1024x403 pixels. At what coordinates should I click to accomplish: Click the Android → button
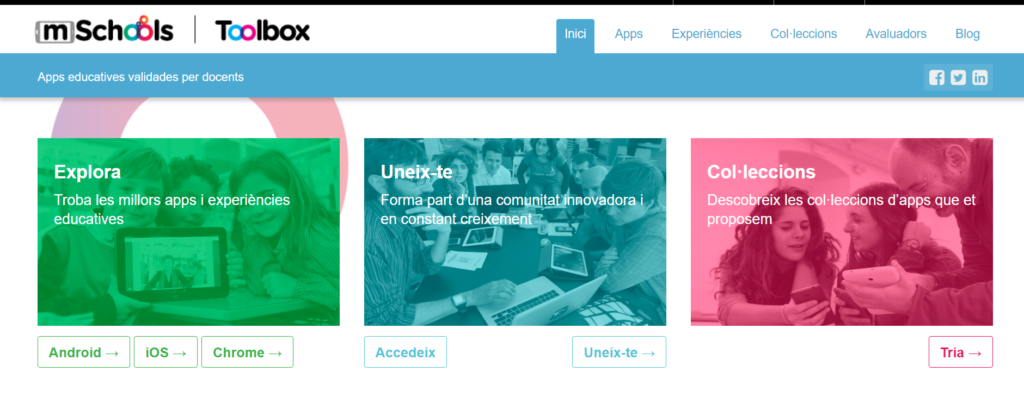(x=84, y=352)
